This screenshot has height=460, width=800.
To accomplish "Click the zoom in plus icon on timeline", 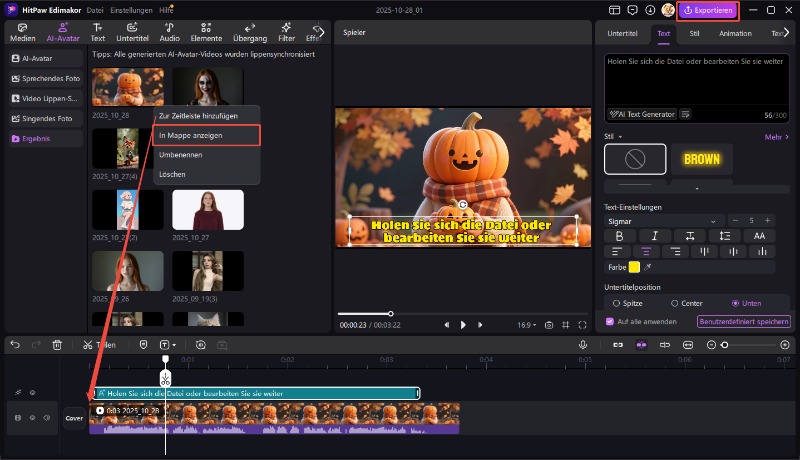I will [x=785, y=345].
